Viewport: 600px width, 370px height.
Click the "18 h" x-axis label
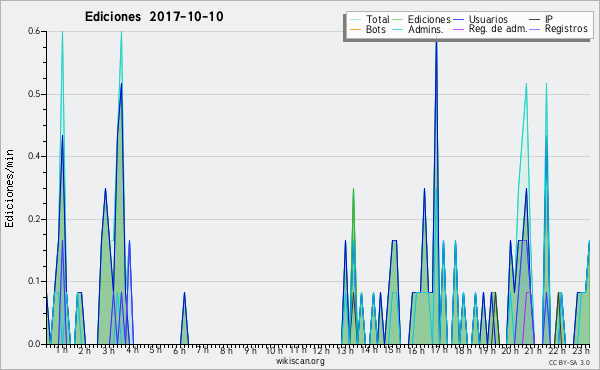tap(463, 350)
